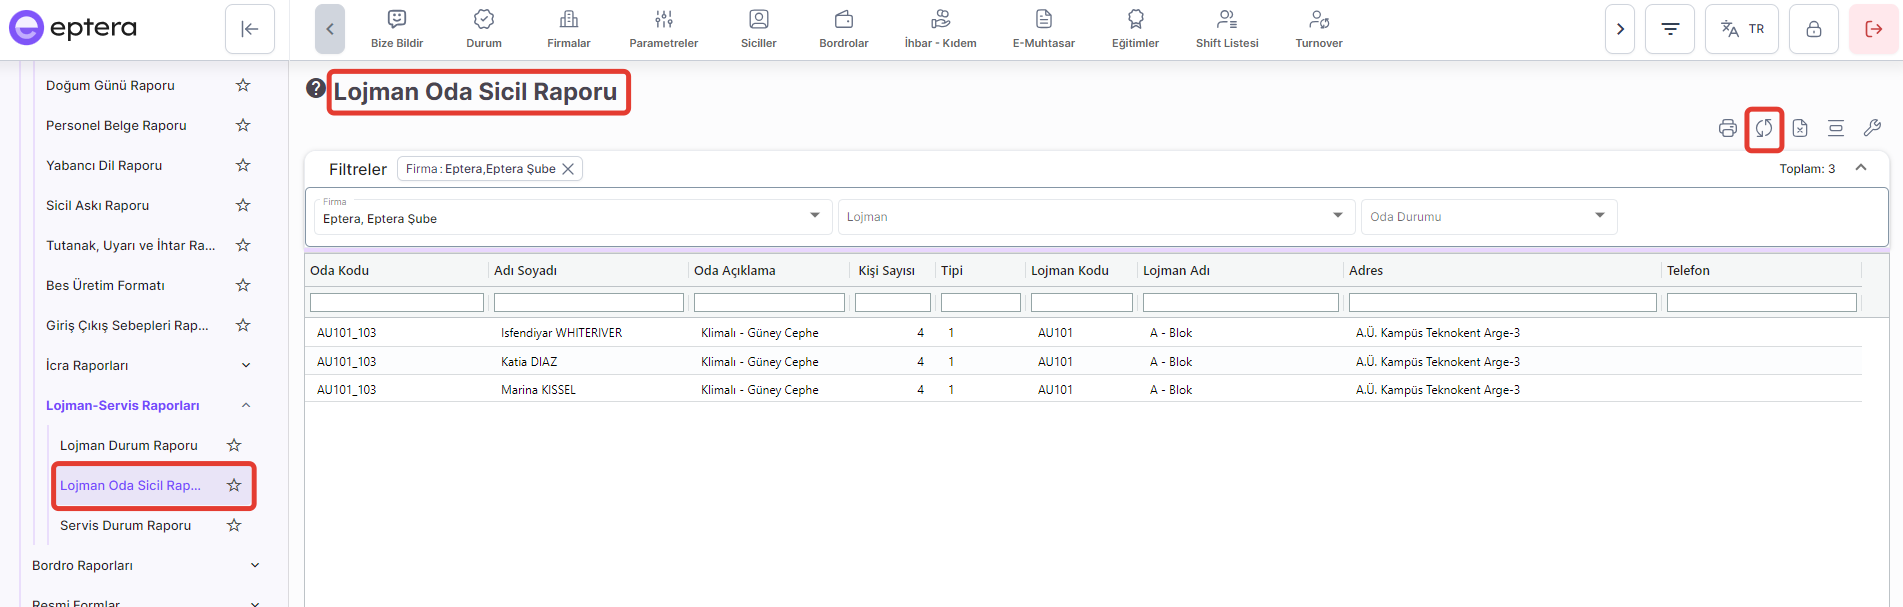Open the Sicil Askı Raporu link
The height and width of the screenshot is (607, 1903).
point(98,205)
